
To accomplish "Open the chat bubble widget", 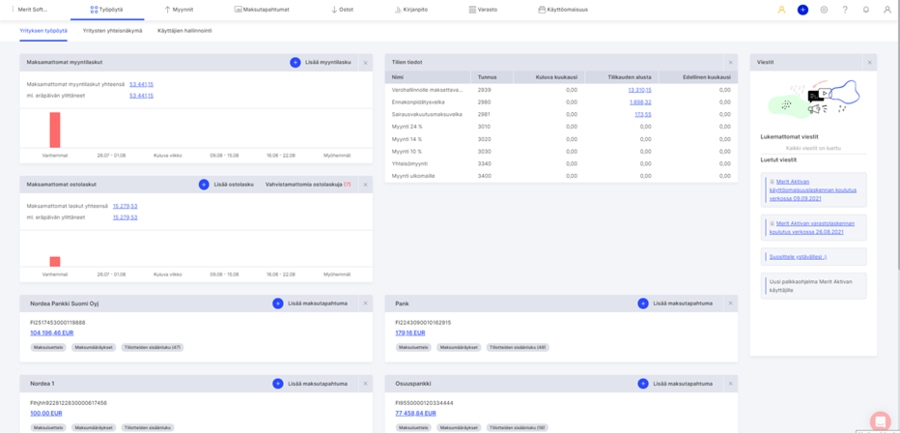I will [x=880, y=420].
